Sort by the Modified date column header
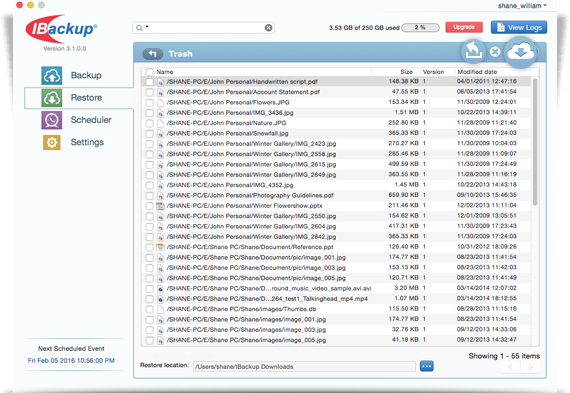The height and width of the screenshot is (393, 570). [477, 72]
